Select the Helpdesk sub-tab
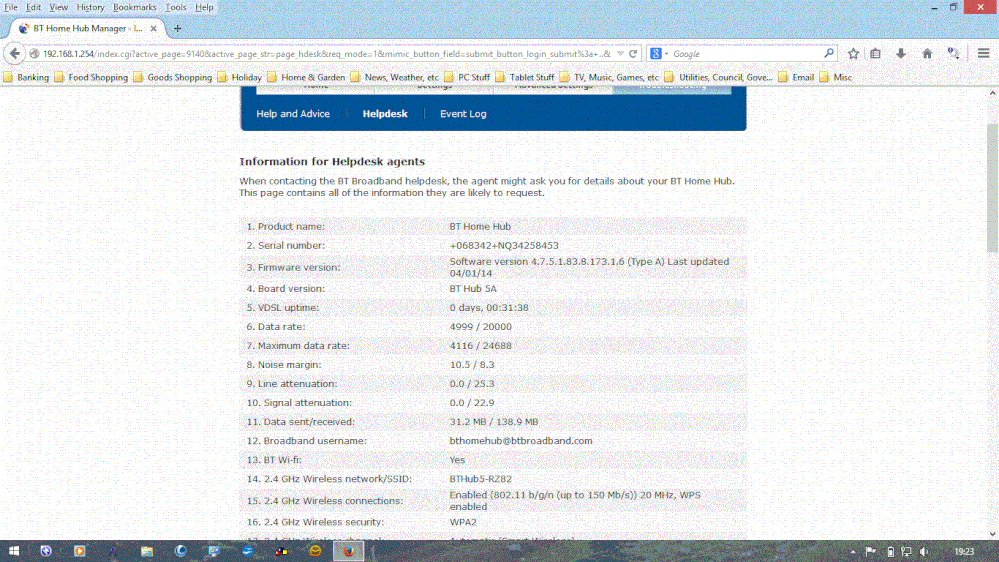Screen dimensions: 999x562 click(x=385, y=113)
